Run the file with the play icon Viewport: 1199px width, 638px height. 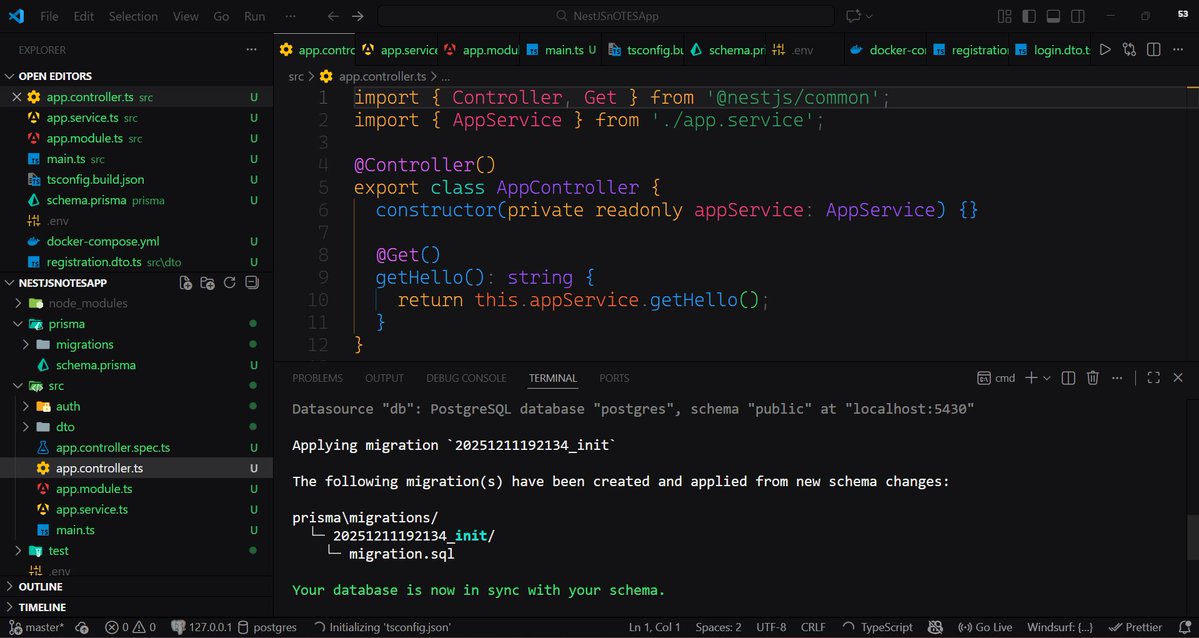point(1105,50)
